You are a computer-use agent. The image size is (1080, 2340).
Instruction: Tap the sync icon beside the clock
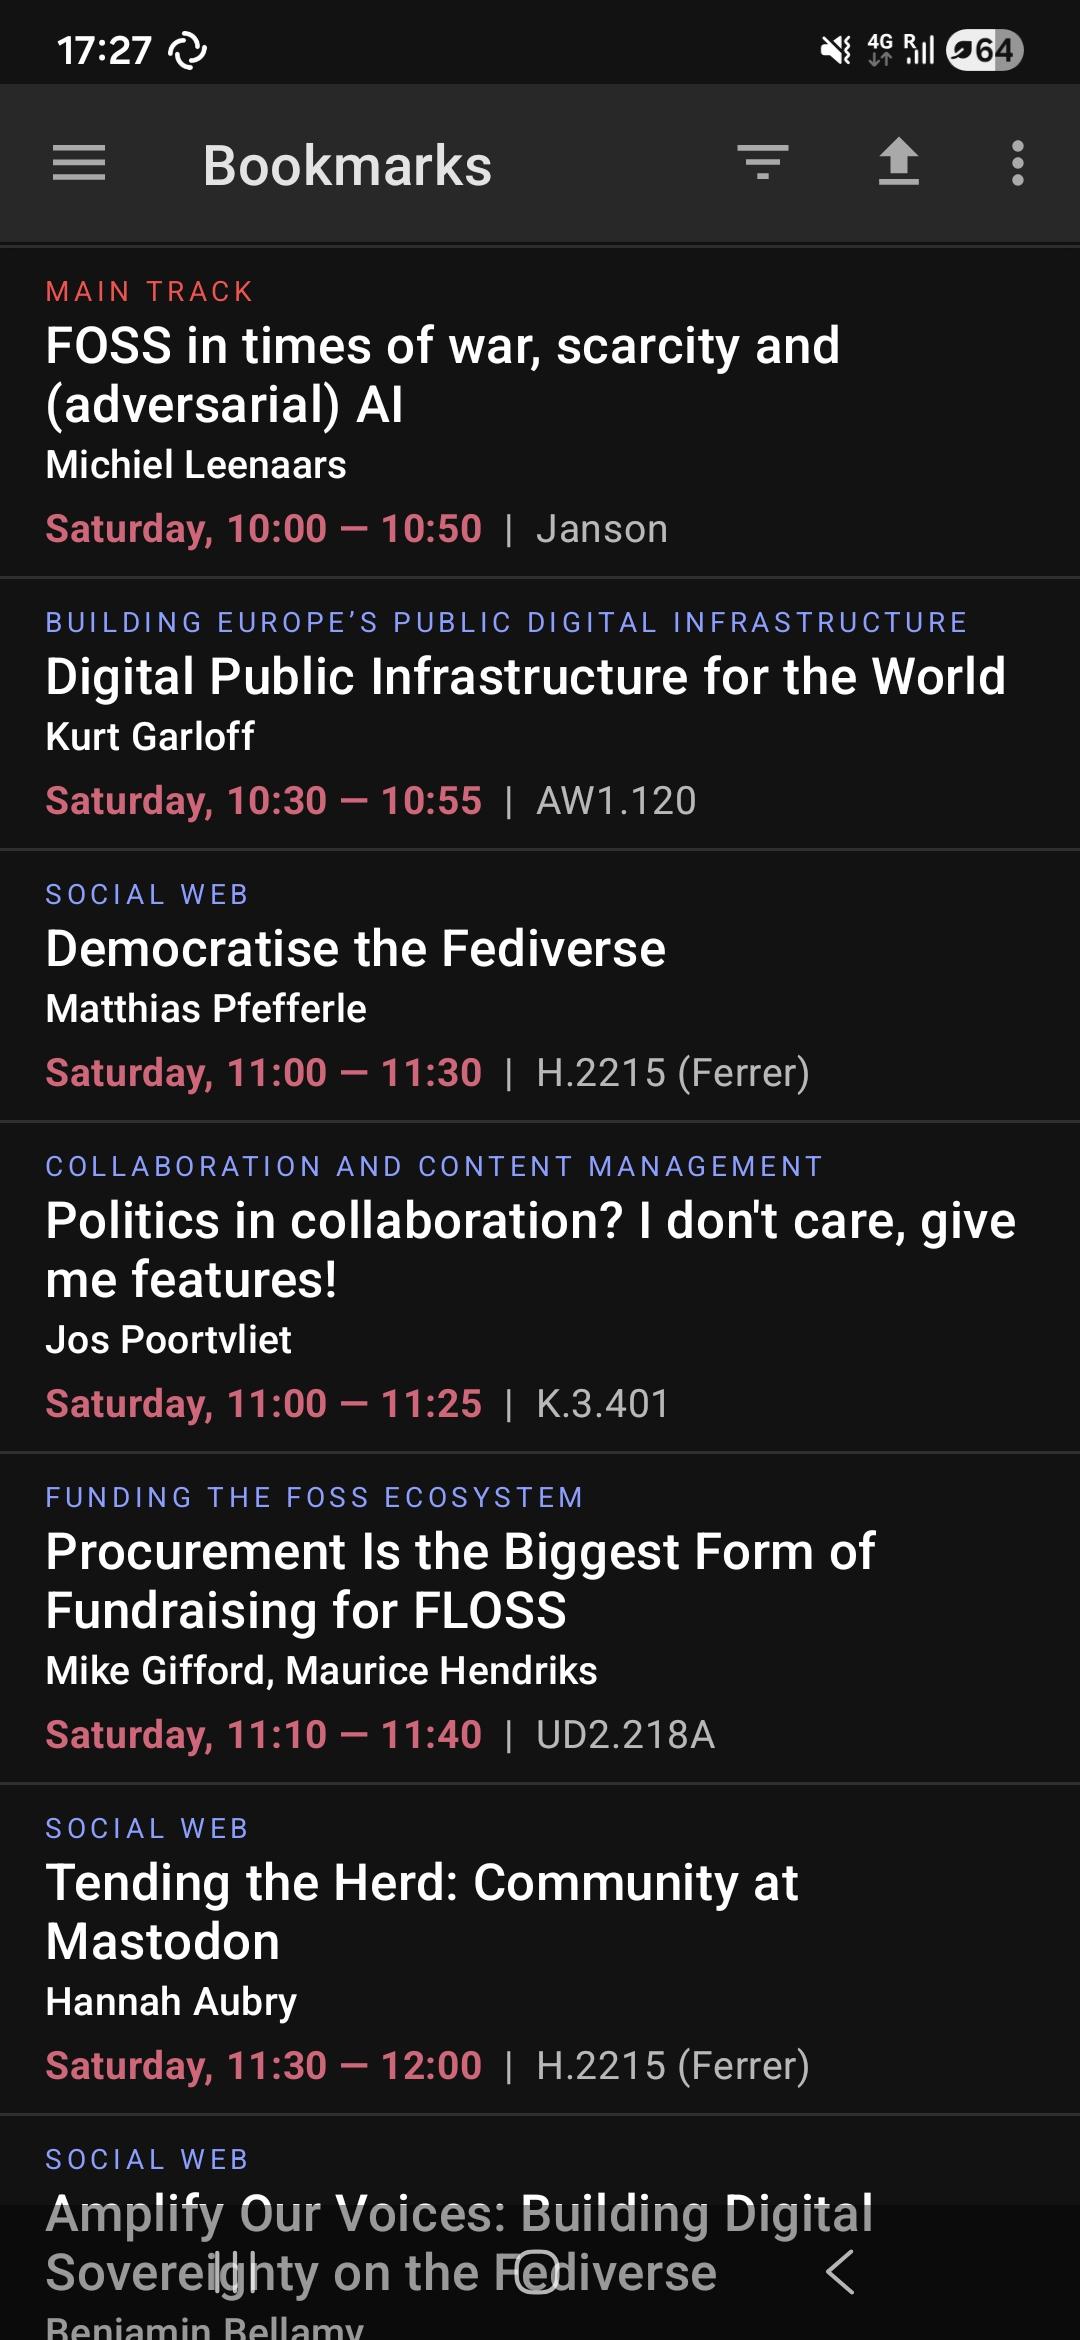(x=188, y=50)
